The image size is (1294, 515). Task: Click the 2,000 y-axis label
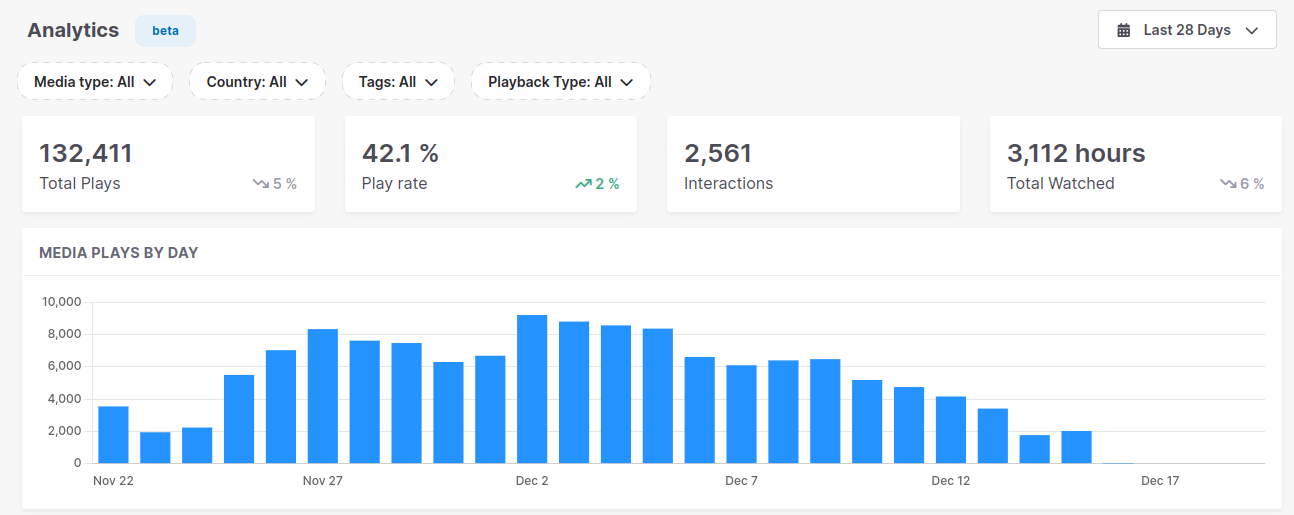(65, 431)
